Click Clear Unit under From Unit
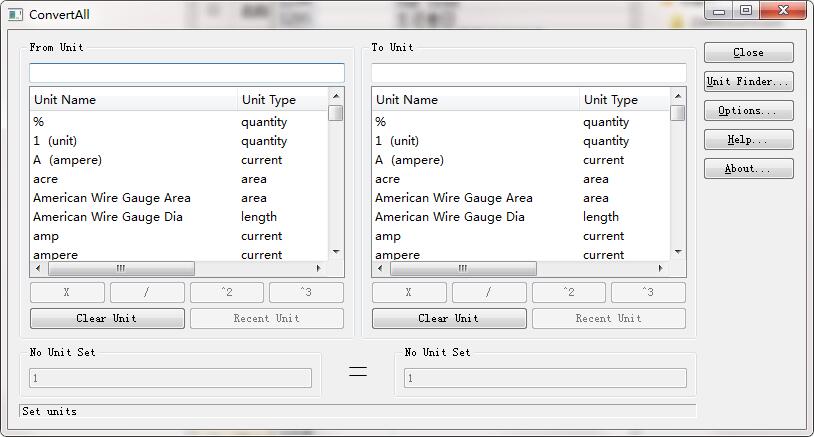 [x=107, y=319]
